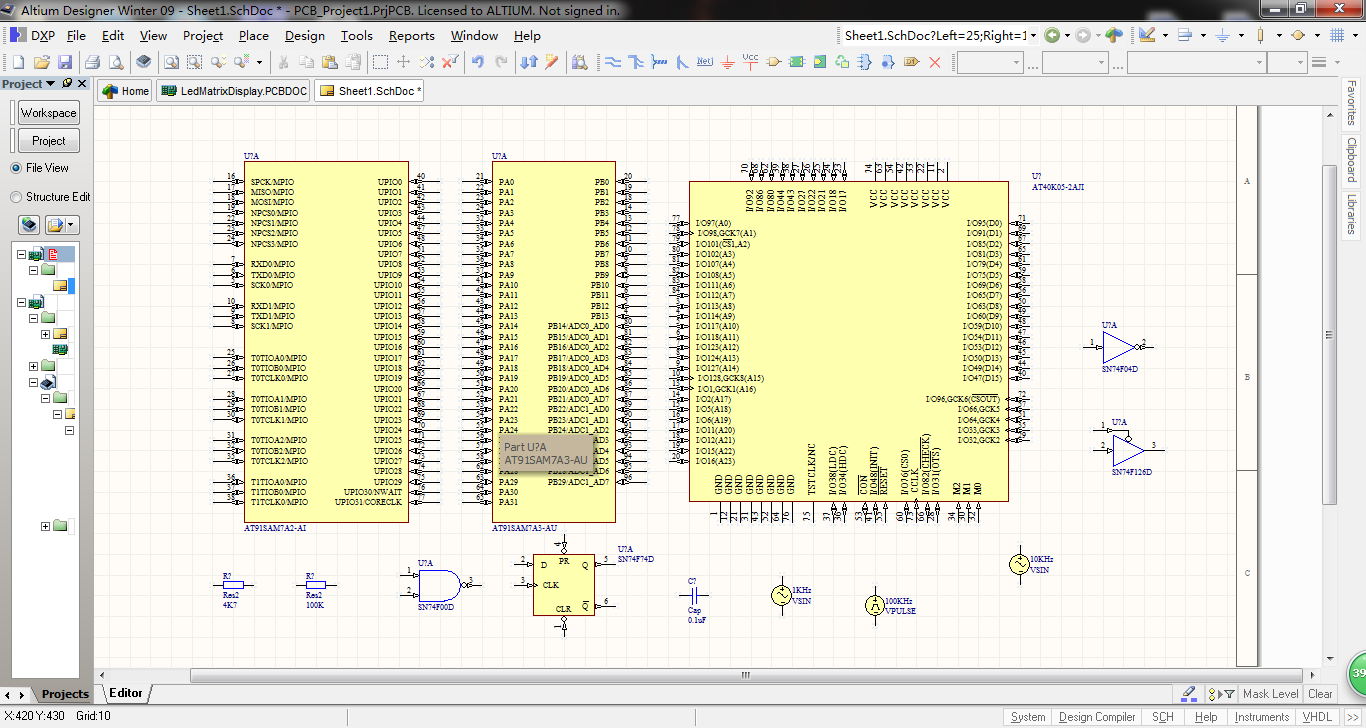The width and height of the screenshot is (1366, 728).
Task: Switch to LedMatrixDisplay.PCBDOC tab
Action: 232,91
